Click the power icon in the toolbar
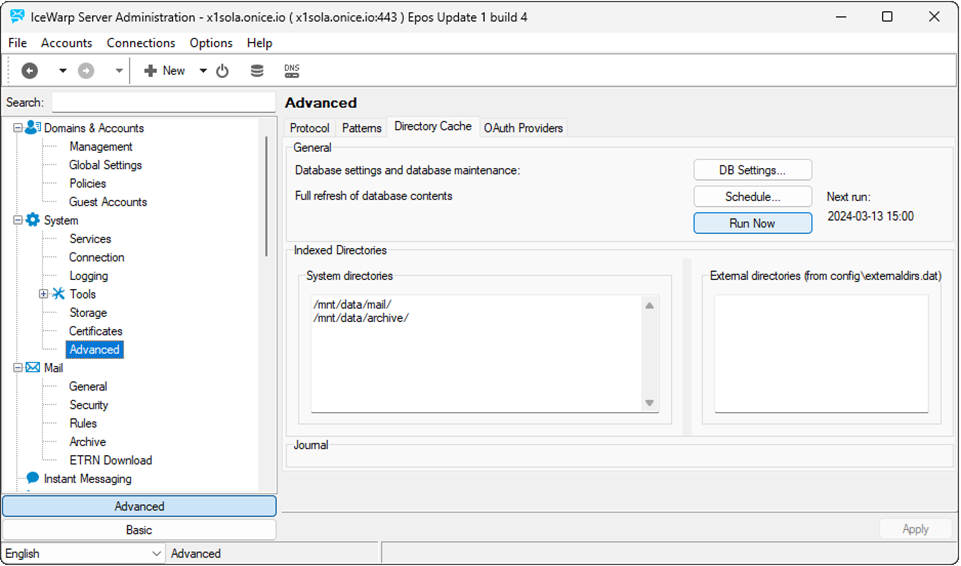Screen dimensions: 961x566 click(222, 71)
